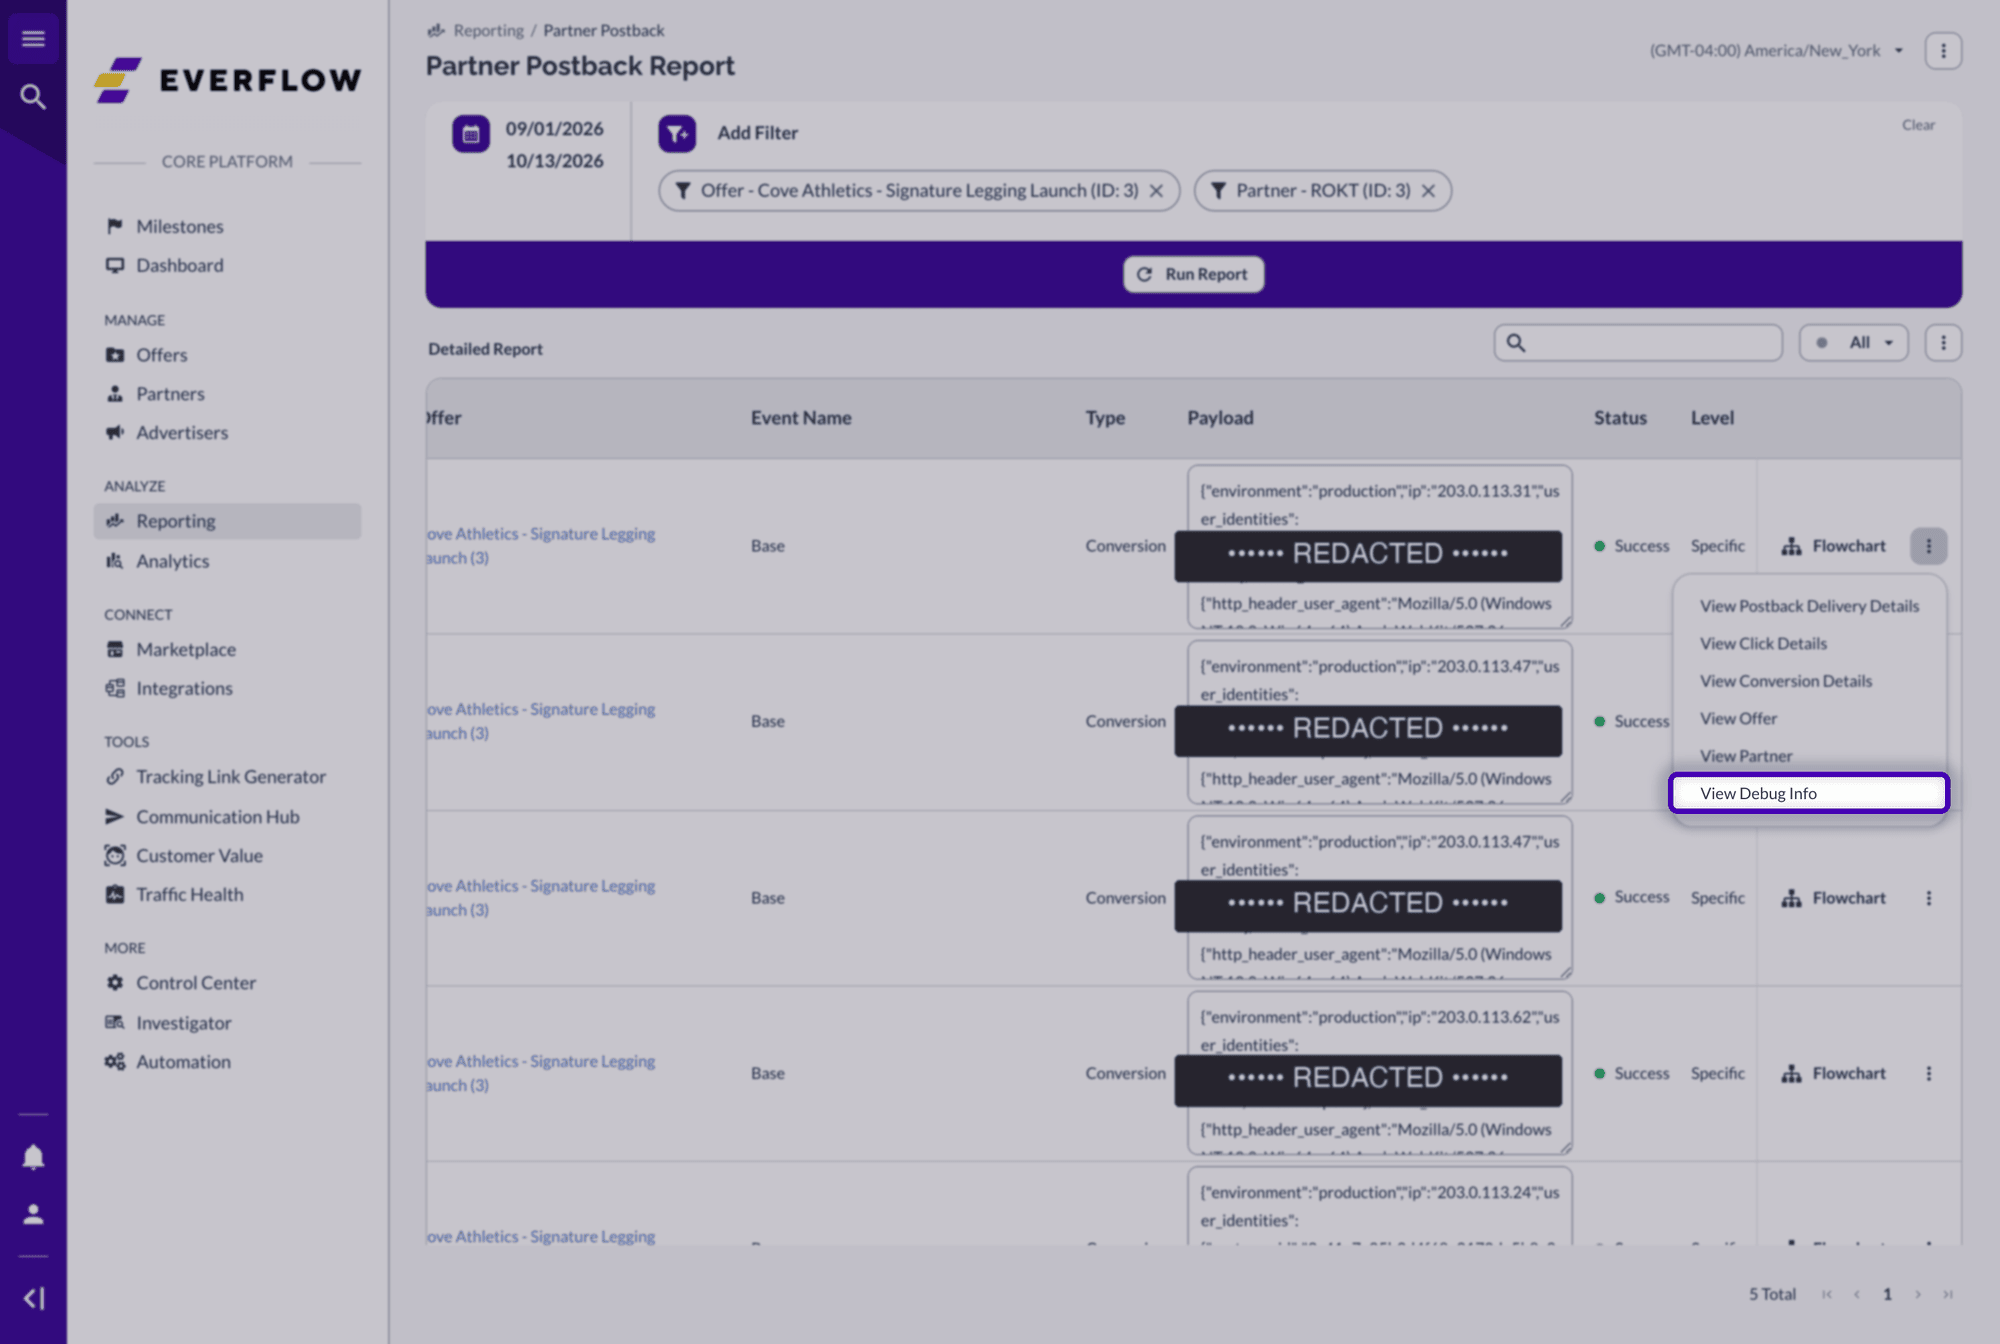
Task: Select View Debug Info menu entry
Action: click(1809, 793)
